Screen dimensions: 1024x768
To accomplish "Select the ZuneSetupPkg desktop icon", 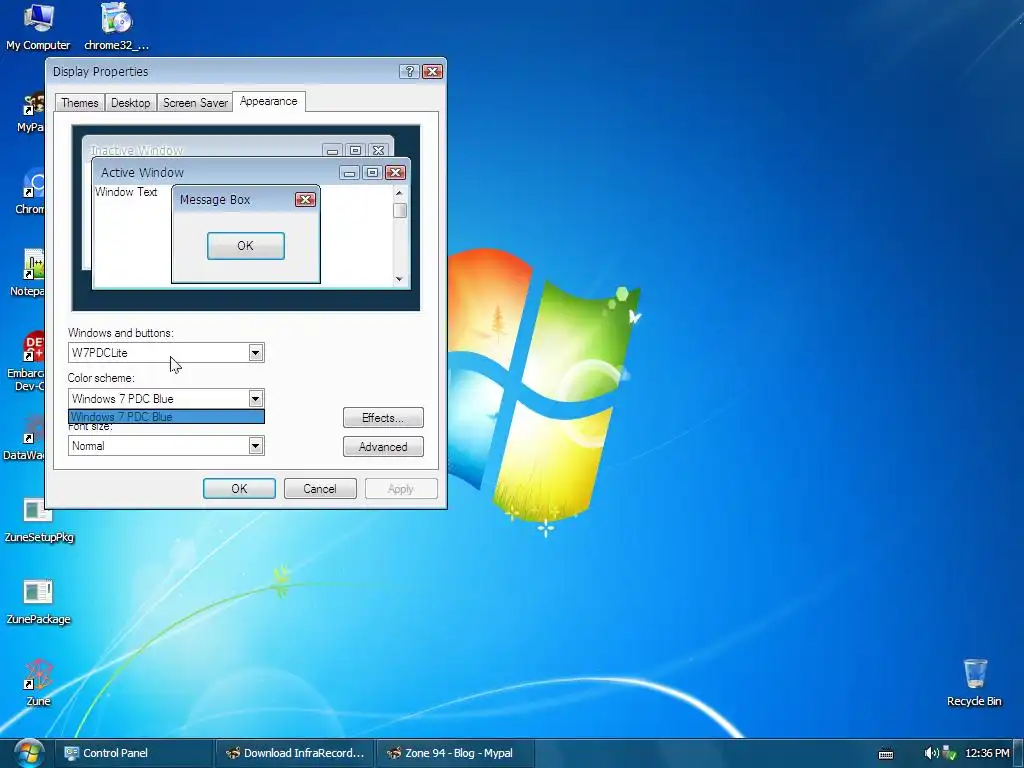I will (39, 520).
